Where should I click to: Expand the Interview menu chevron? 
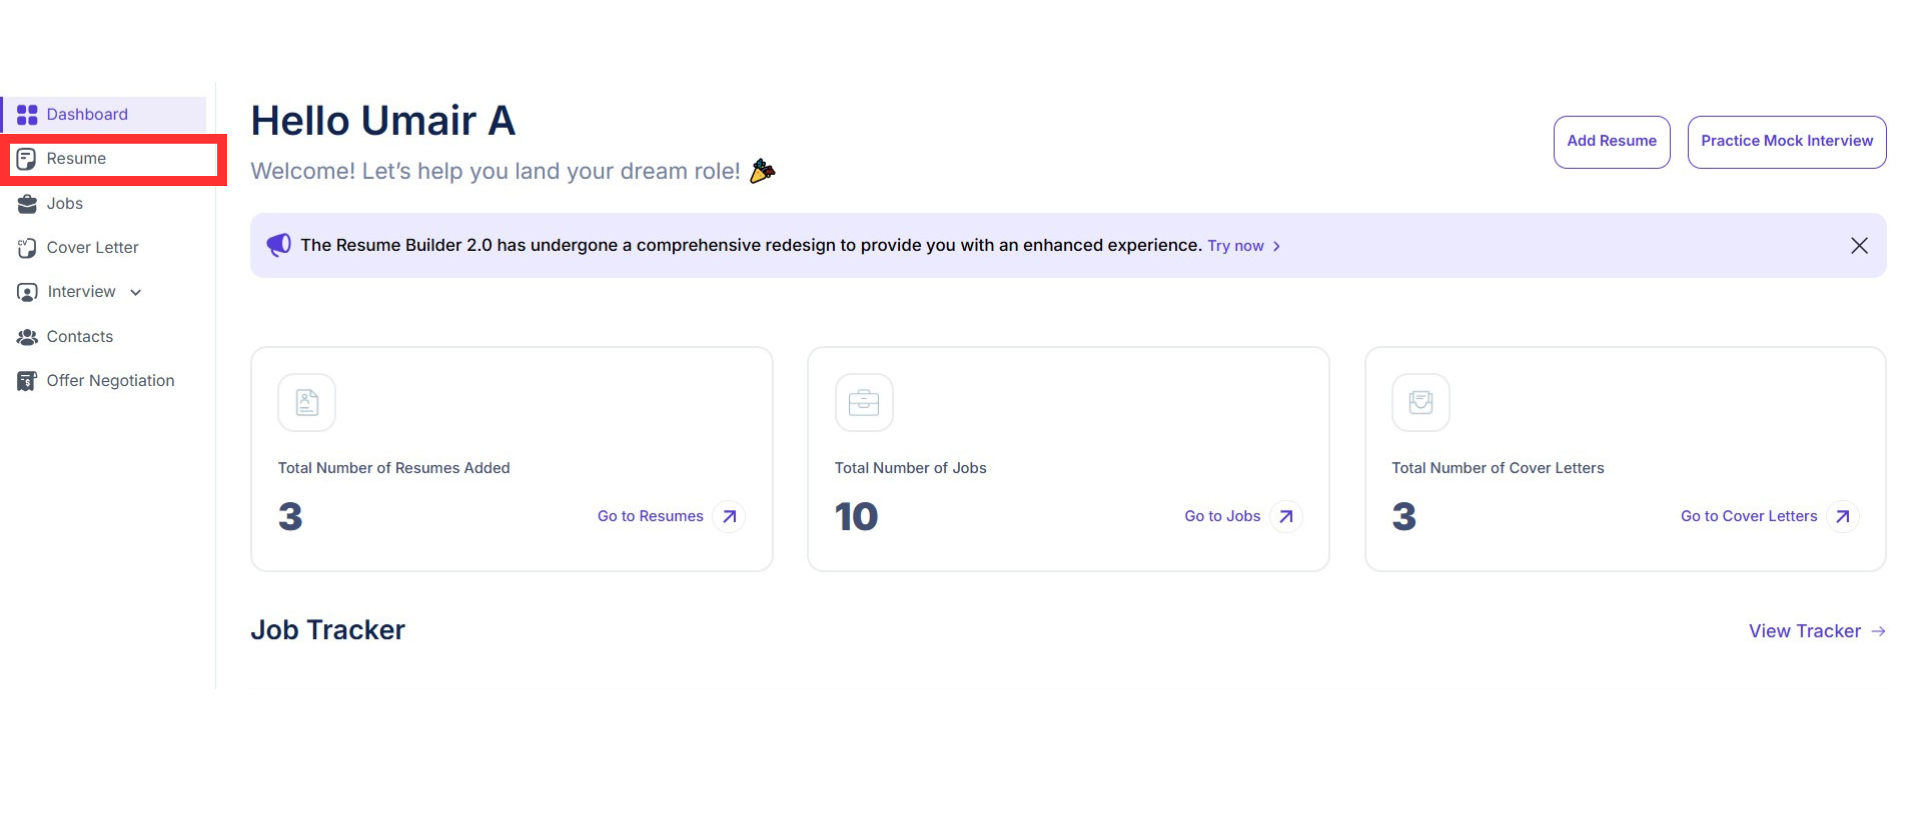[x=136, y=293]
